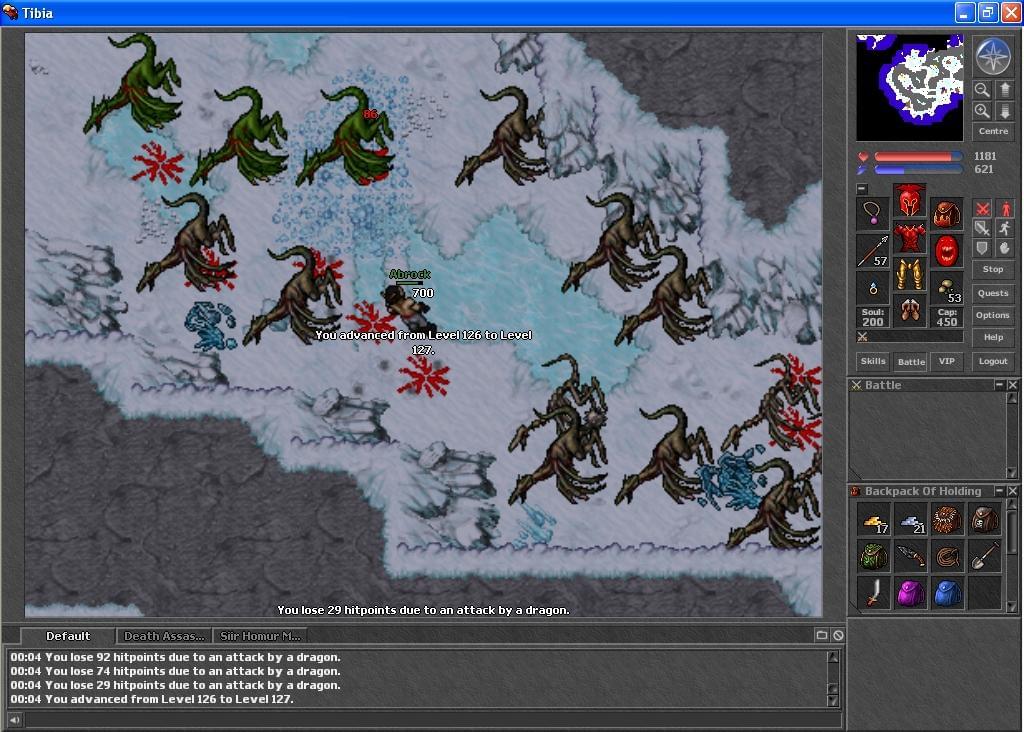Minimize the Backpack Of Holding panel
Image resolution: width=1024 pixels, height=732 pixels.
[999, 490]
